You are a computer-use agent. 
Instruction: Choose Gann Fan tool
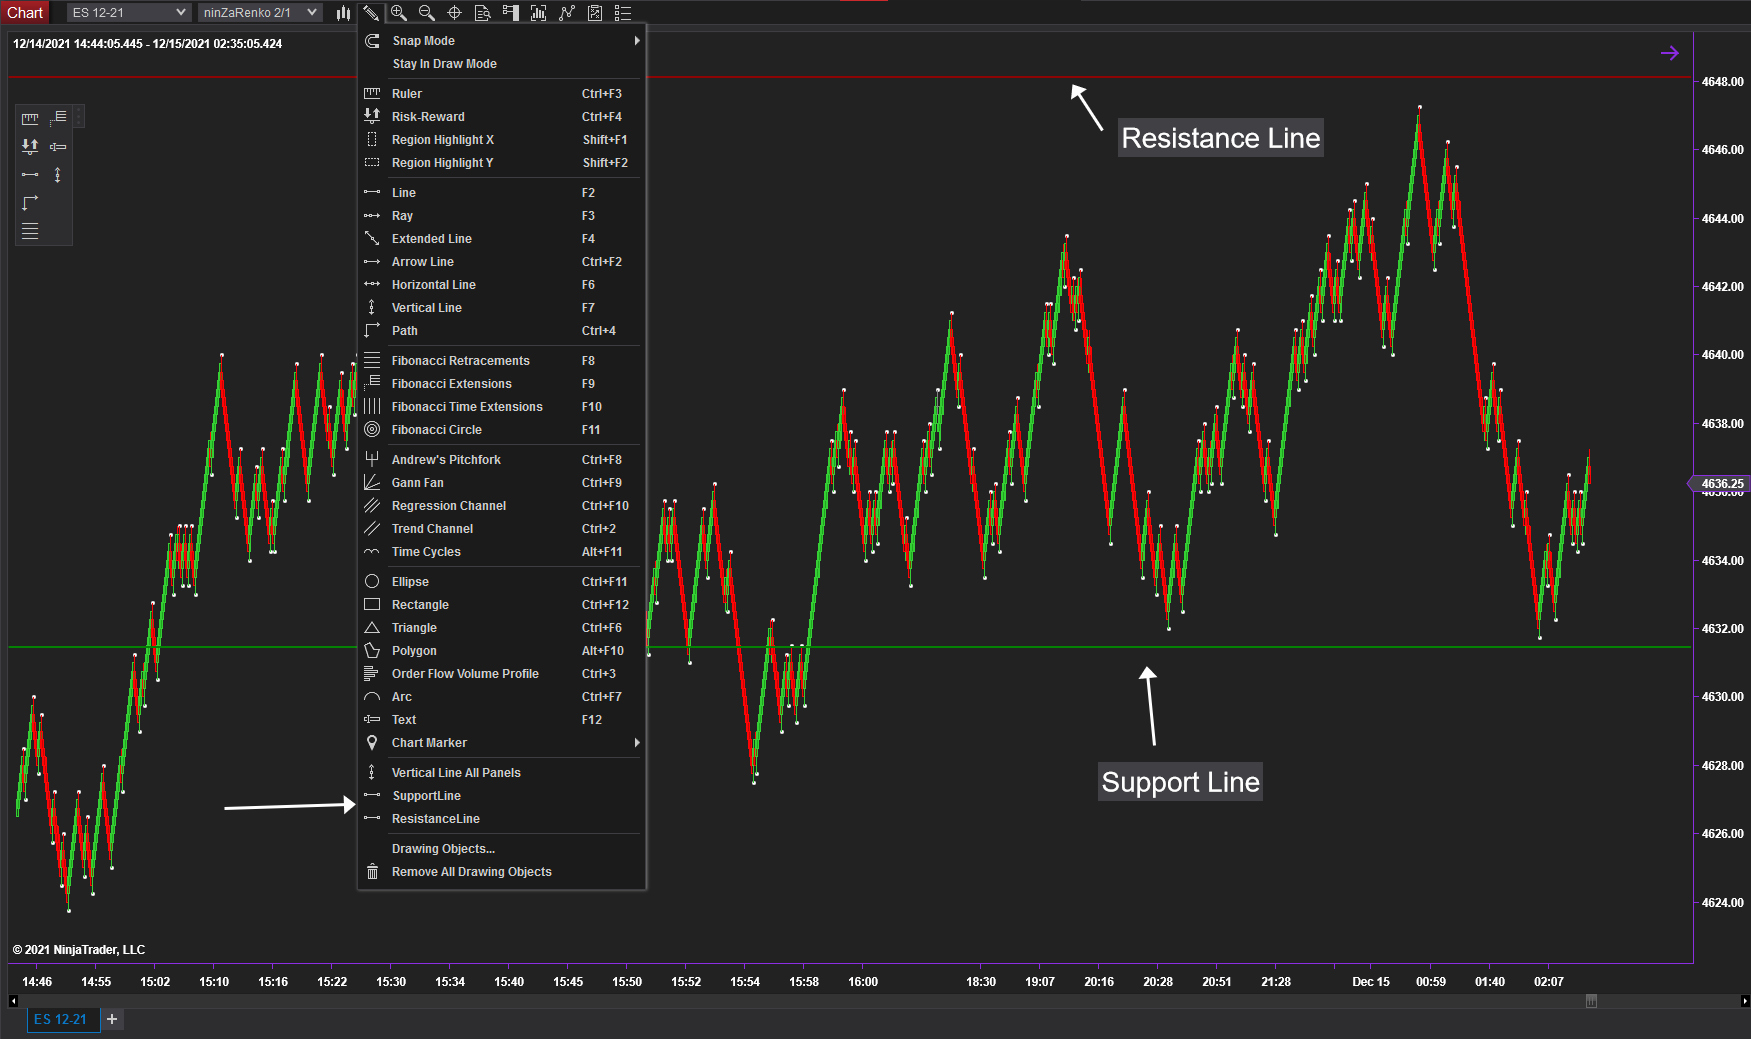[502, 483]
